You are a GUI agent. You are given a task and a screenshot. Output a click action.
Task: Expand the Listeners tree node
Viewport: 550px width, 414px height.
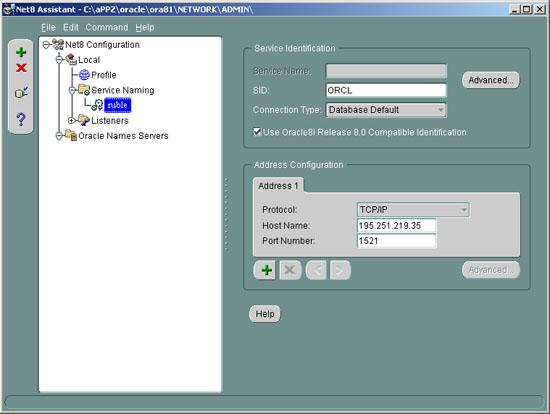[72, 120]
